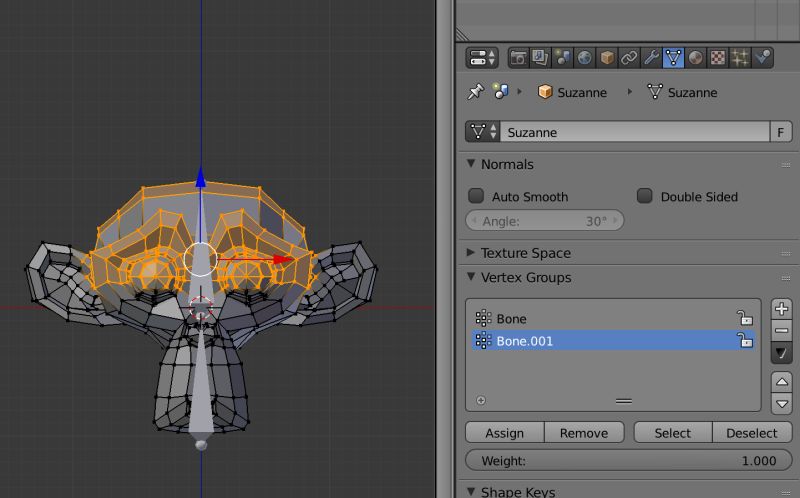Collapse the Shape Keys panel

(471, 491)
